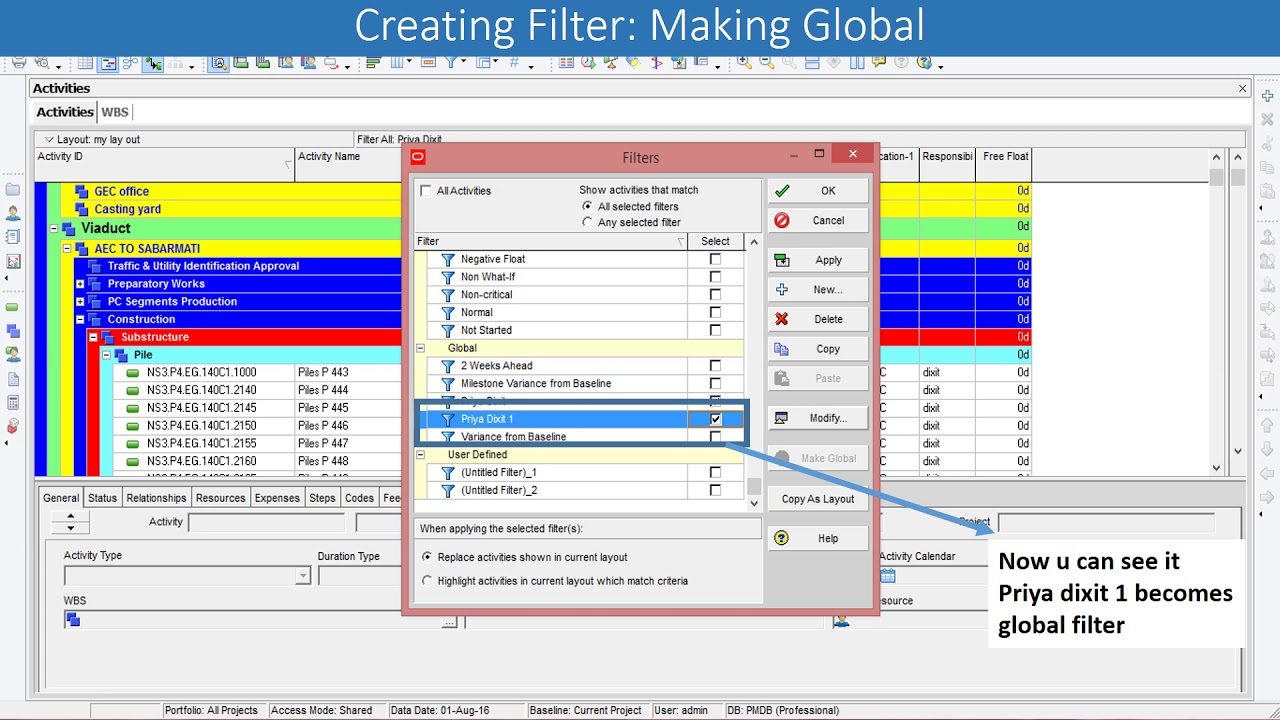1280x720 pixels.
Task: Open the Relationships details tab
Action: click(x=156, y=498)
